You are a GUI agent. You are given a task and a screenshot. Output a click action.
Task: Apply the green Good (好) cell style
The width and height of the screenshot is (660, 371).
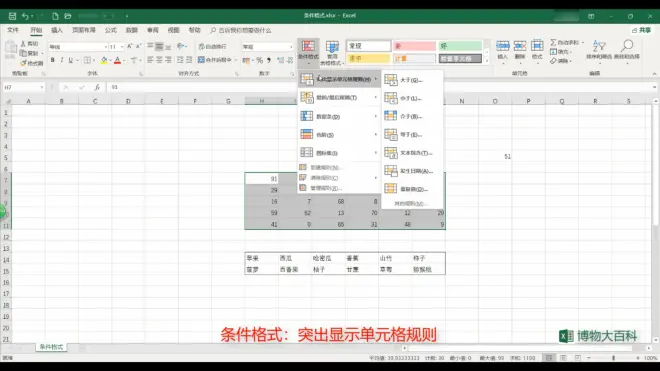tap(460, 46)
